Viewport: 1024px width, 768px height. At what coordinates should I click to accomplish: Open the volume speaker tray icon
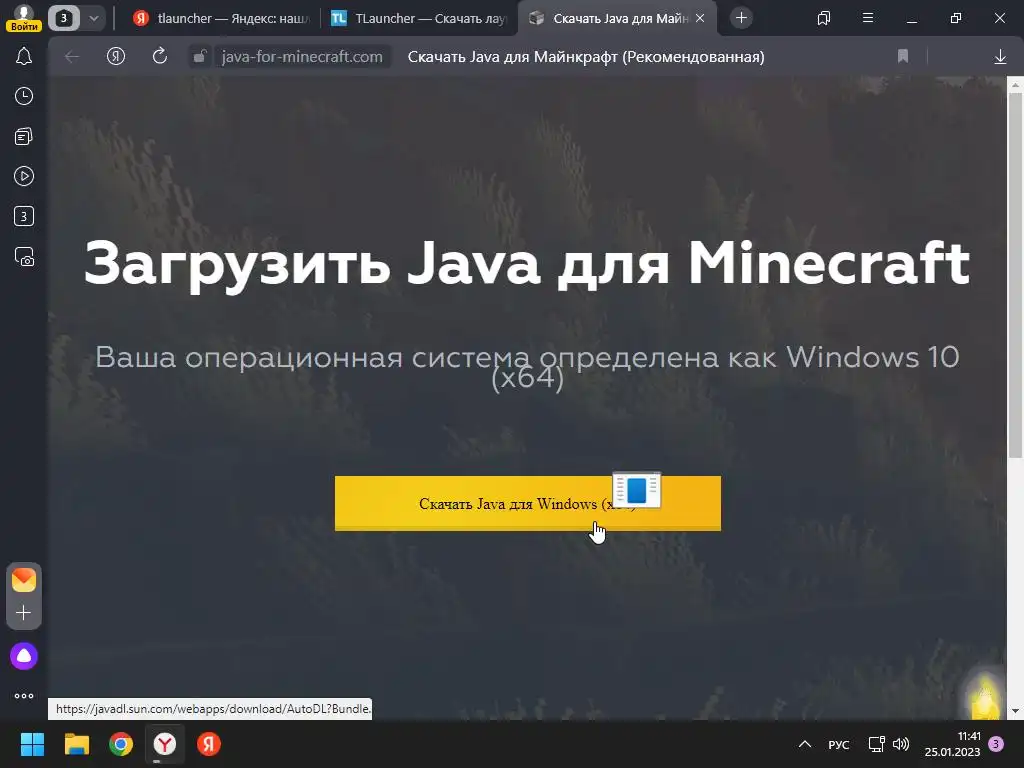(901, 744)
